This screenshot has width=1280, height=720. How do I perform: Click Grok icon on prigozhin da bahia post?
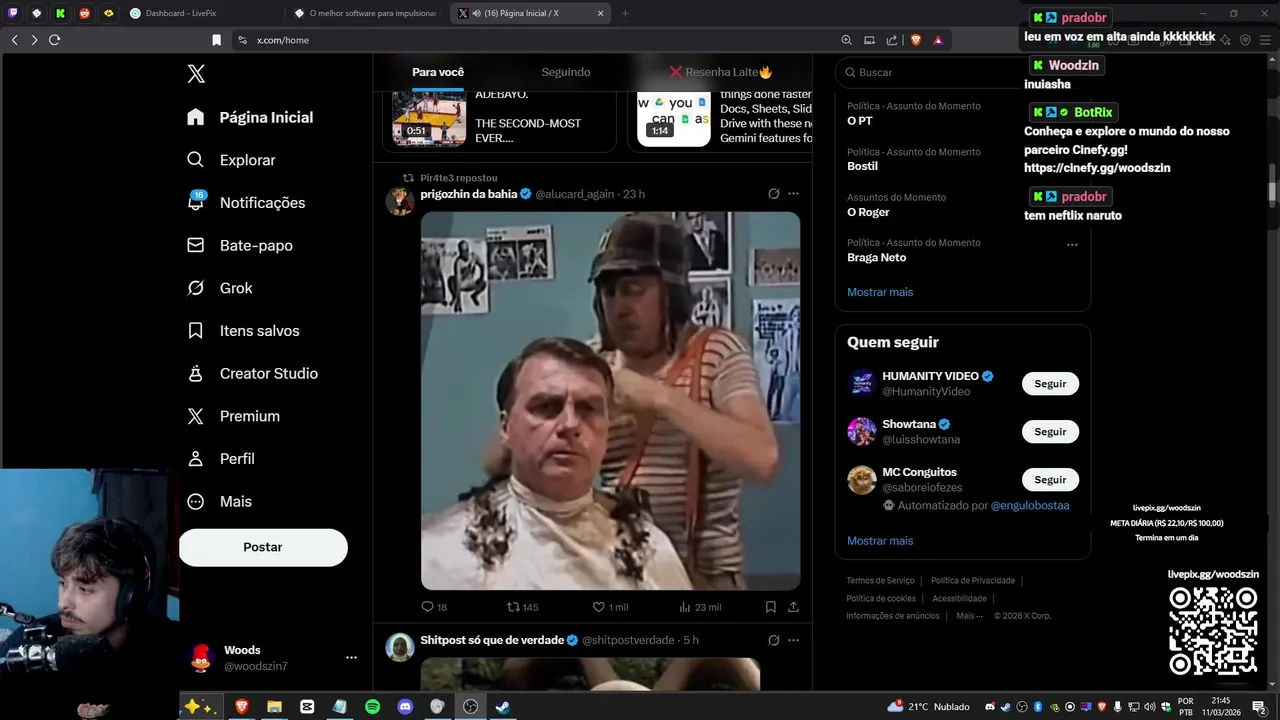(x=773, y=194)
